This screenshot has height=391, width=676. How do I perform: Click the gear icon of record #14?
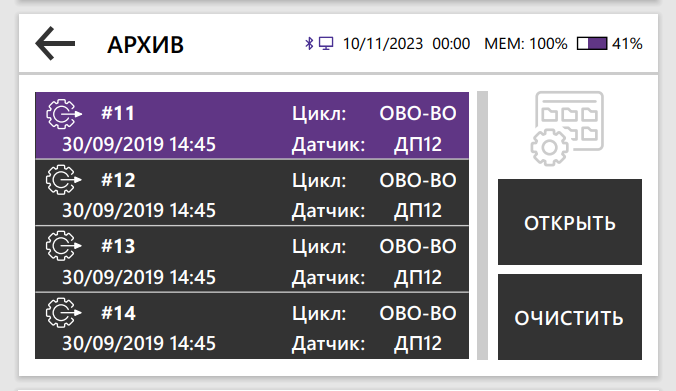64,313
